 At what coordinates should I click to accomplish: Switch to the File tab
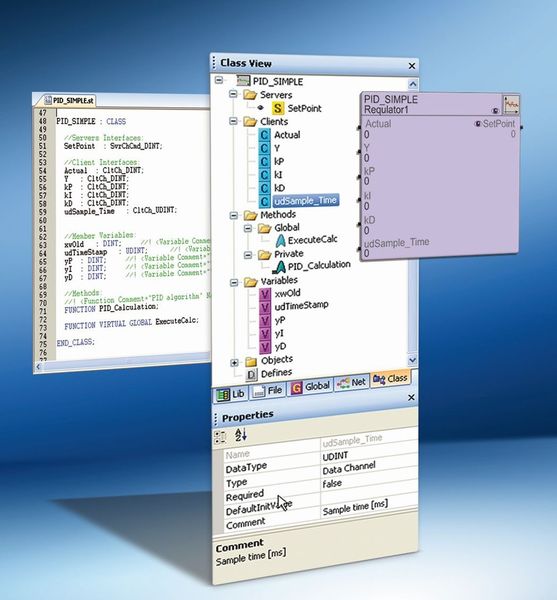click(267, 391)
